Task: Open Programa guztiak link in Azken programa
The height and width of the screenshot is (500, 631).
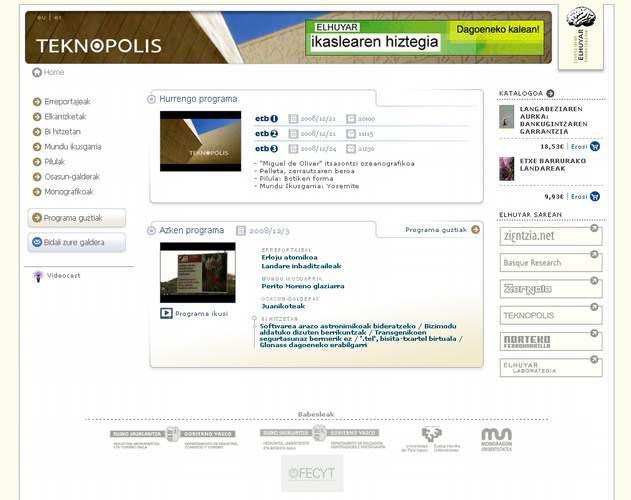Action: (436, 230)
